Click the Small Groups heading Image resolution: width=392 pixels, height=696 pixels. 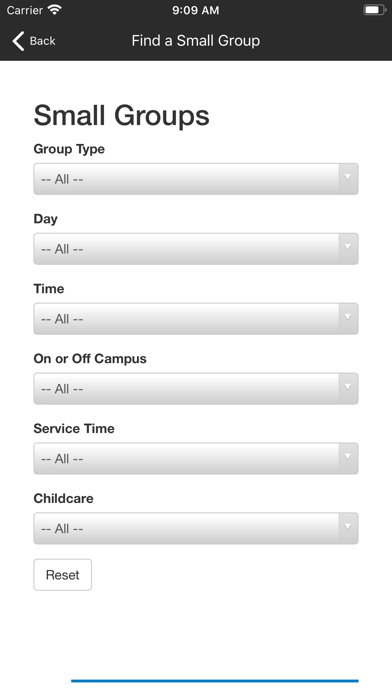tap(122, 115)
